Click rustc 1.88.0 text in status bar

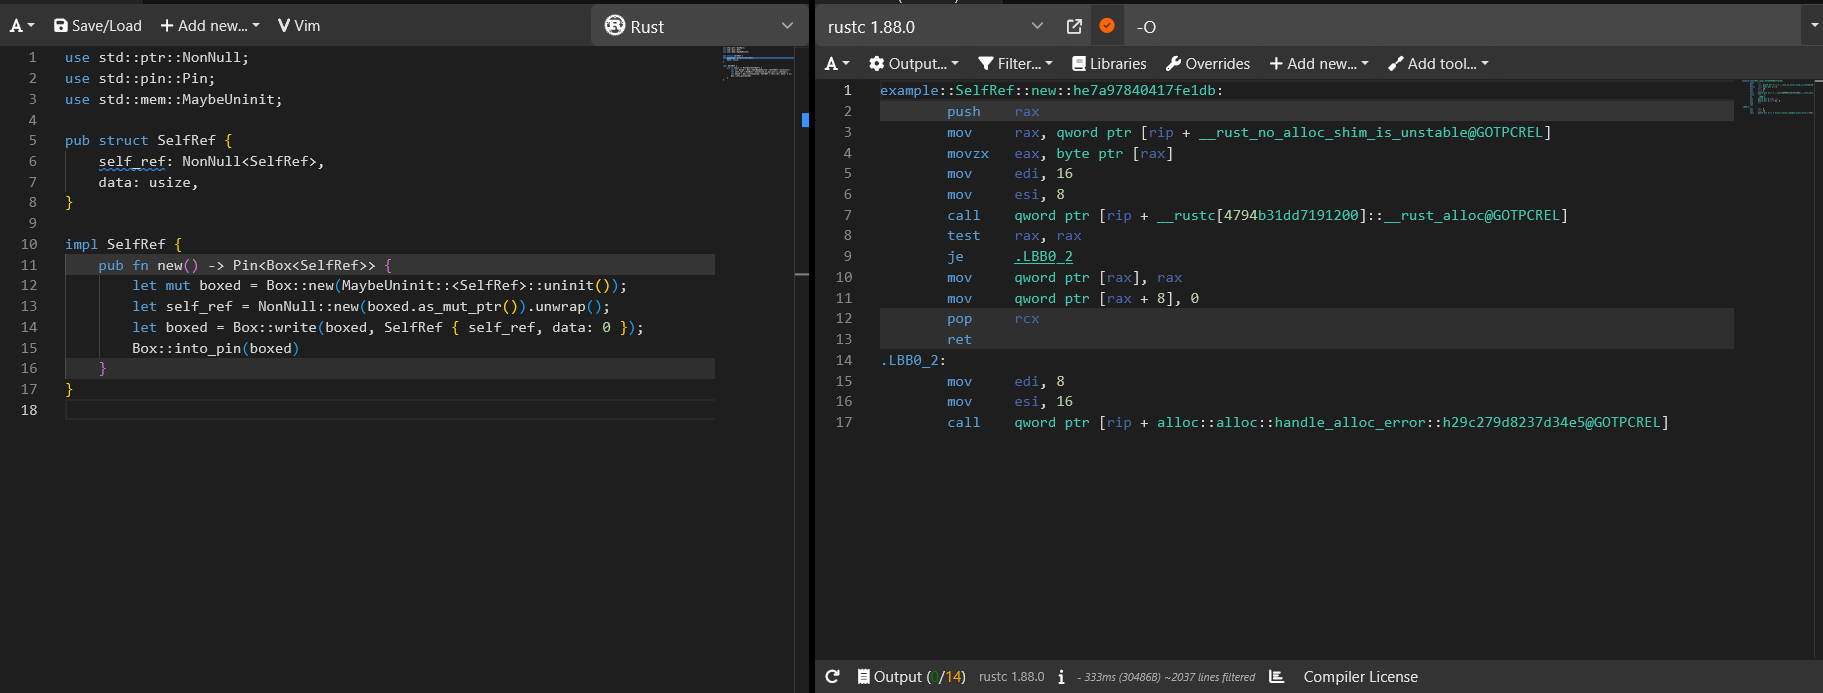pos(1011,677)
